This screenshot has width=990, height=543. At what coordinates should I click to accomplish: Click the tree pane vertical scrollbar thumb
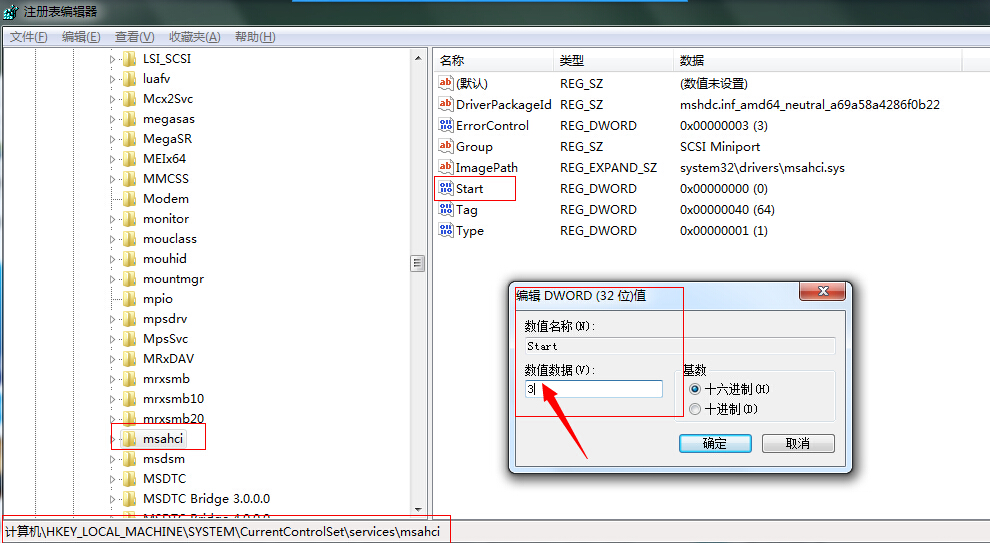(x=418, y=263)
